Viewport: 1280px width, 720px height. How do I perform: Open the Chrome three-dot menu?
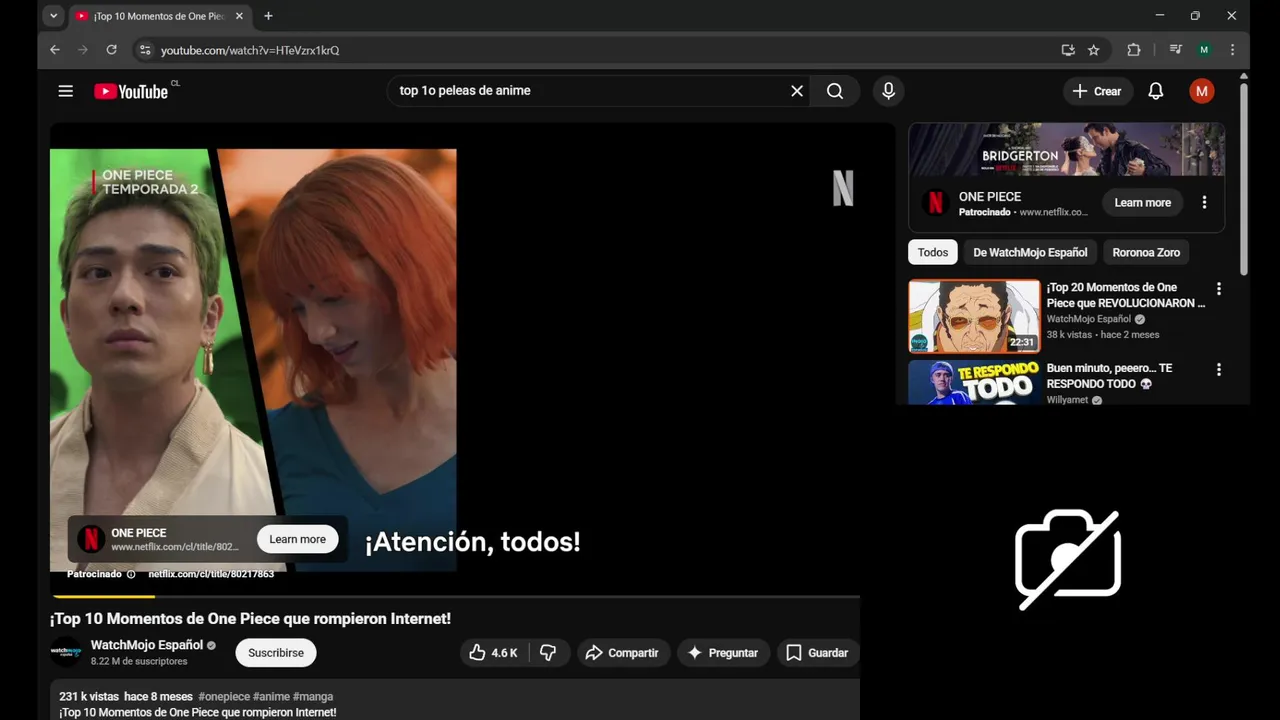click(x=1232, y=50)
